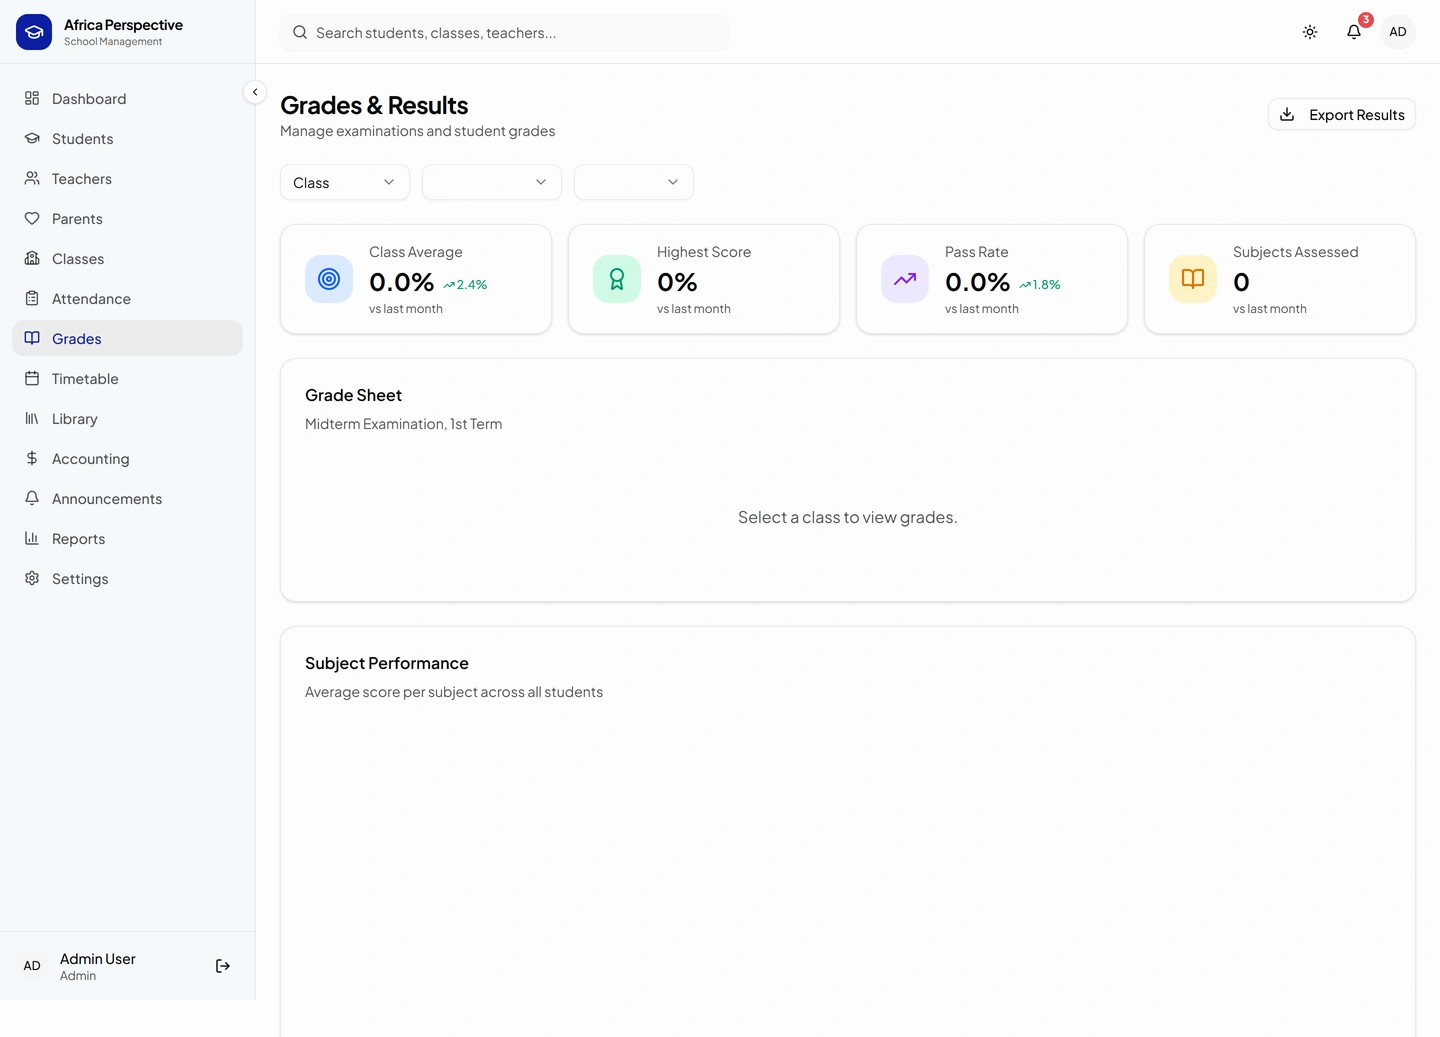Click 'Select a class to view grades.' message
The width and height of the screenshot is (1440, 1037).
click(x=848, y=517)
